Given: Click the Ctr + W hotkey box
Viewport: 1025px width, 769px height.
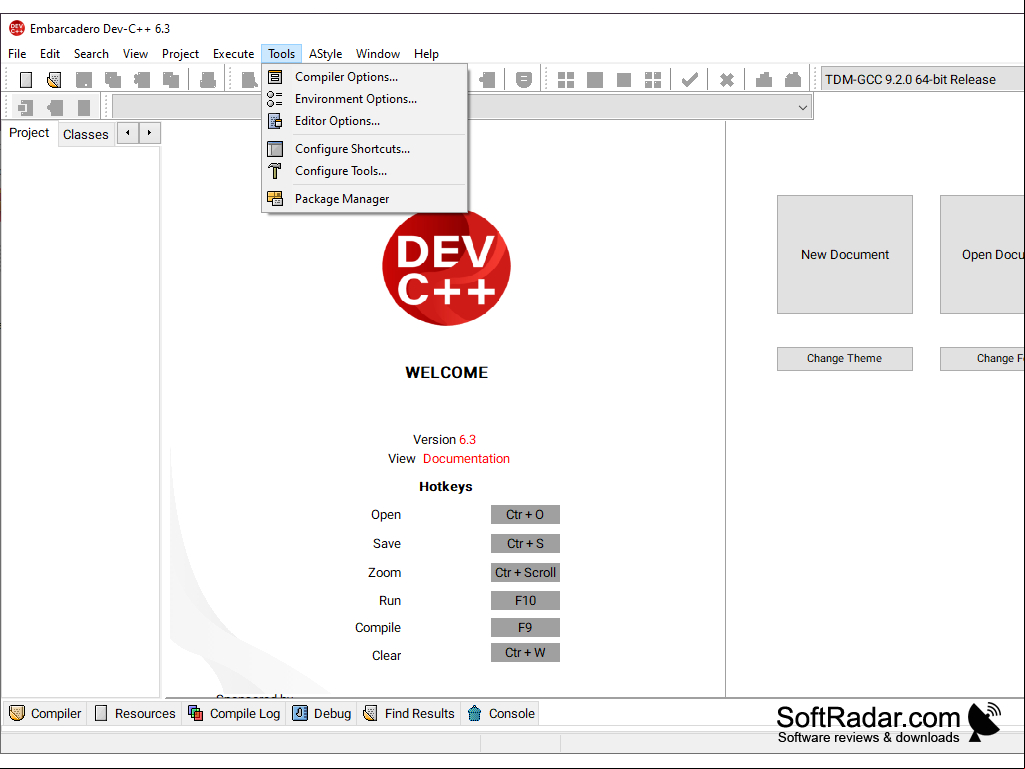Looking at the screenshot, I should coord(525,653).
